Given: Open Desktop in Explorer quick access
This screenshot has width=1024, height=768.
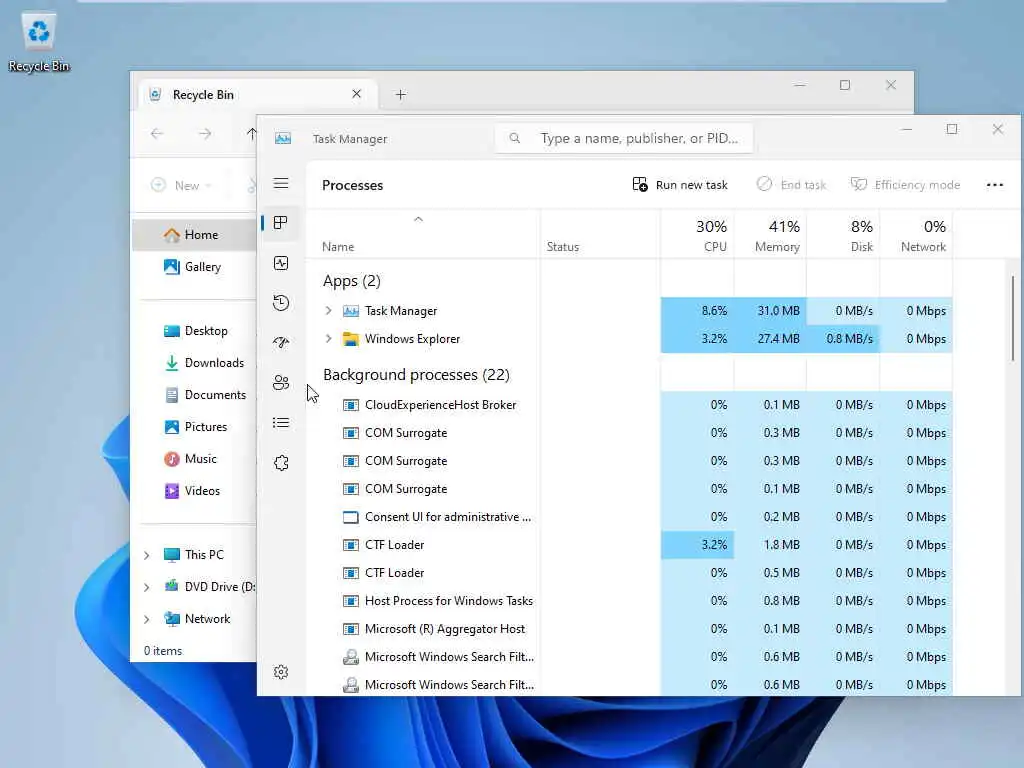Looking at the screenshot, I should click(x=195, y=331).
